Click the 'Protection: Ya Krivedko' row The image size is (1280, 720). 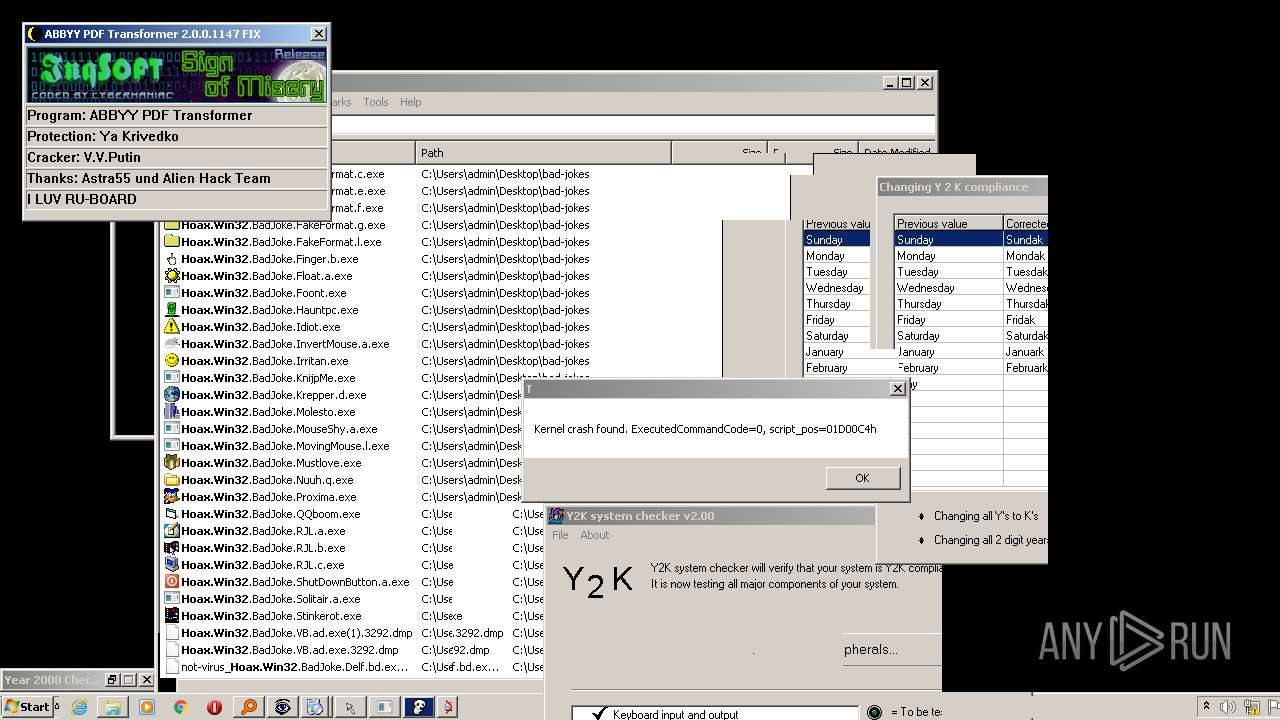coord(177,136)
